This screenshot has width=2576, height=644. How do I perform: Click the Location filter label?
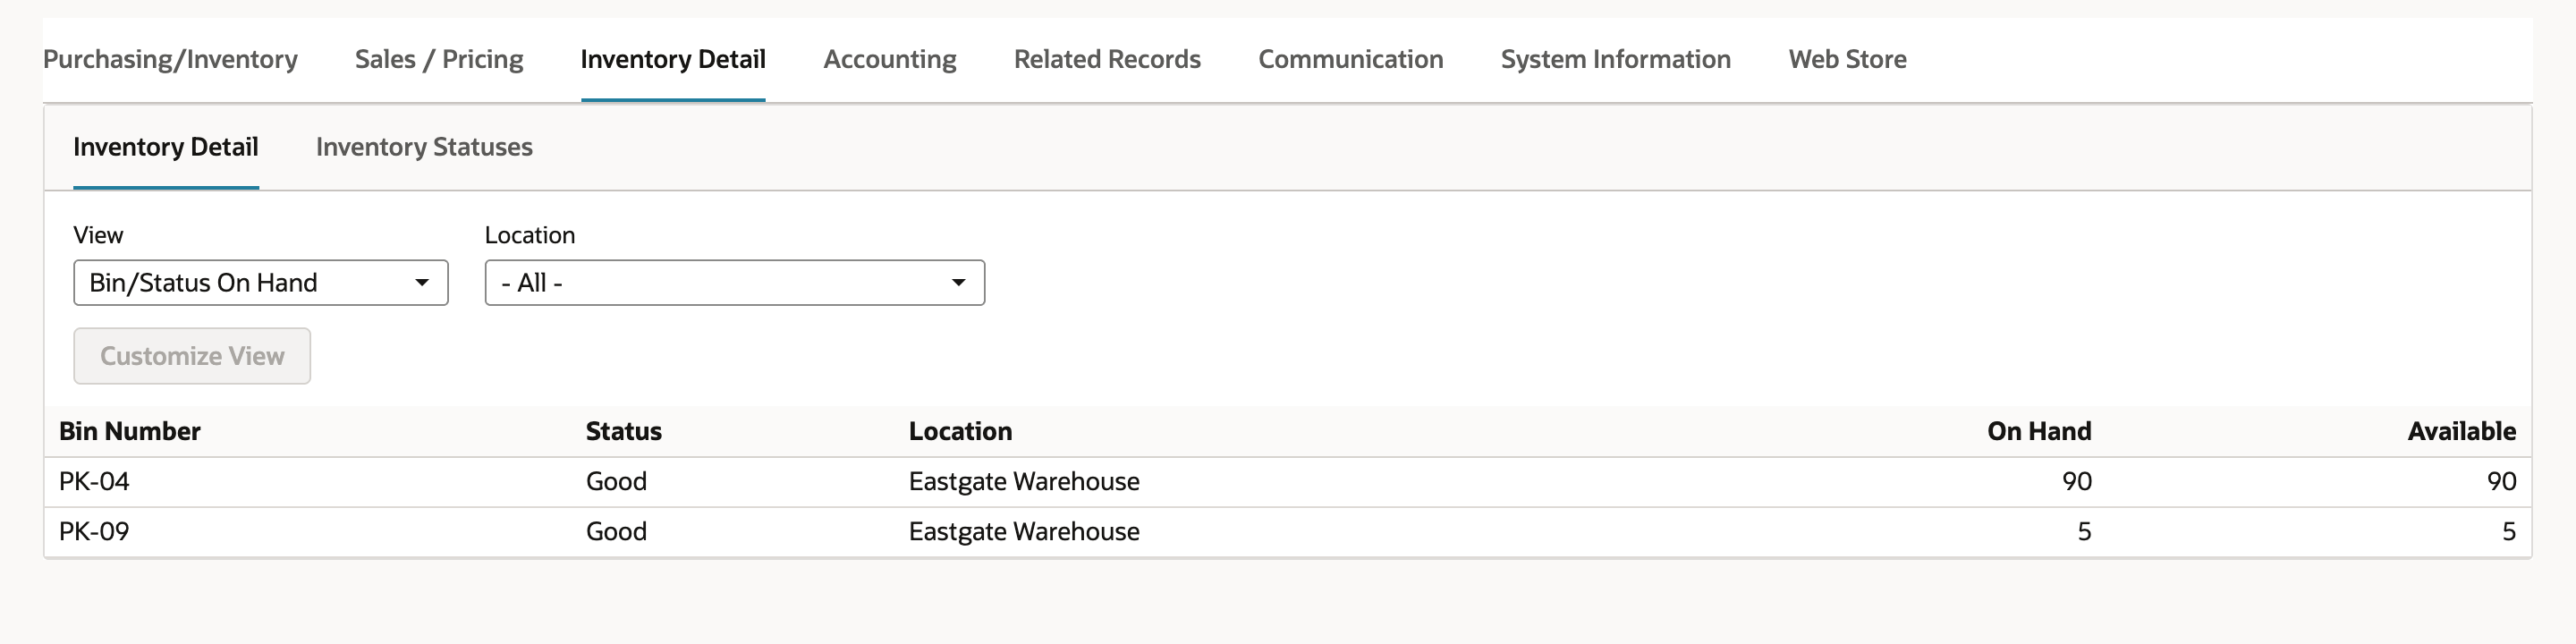point(530,235)
